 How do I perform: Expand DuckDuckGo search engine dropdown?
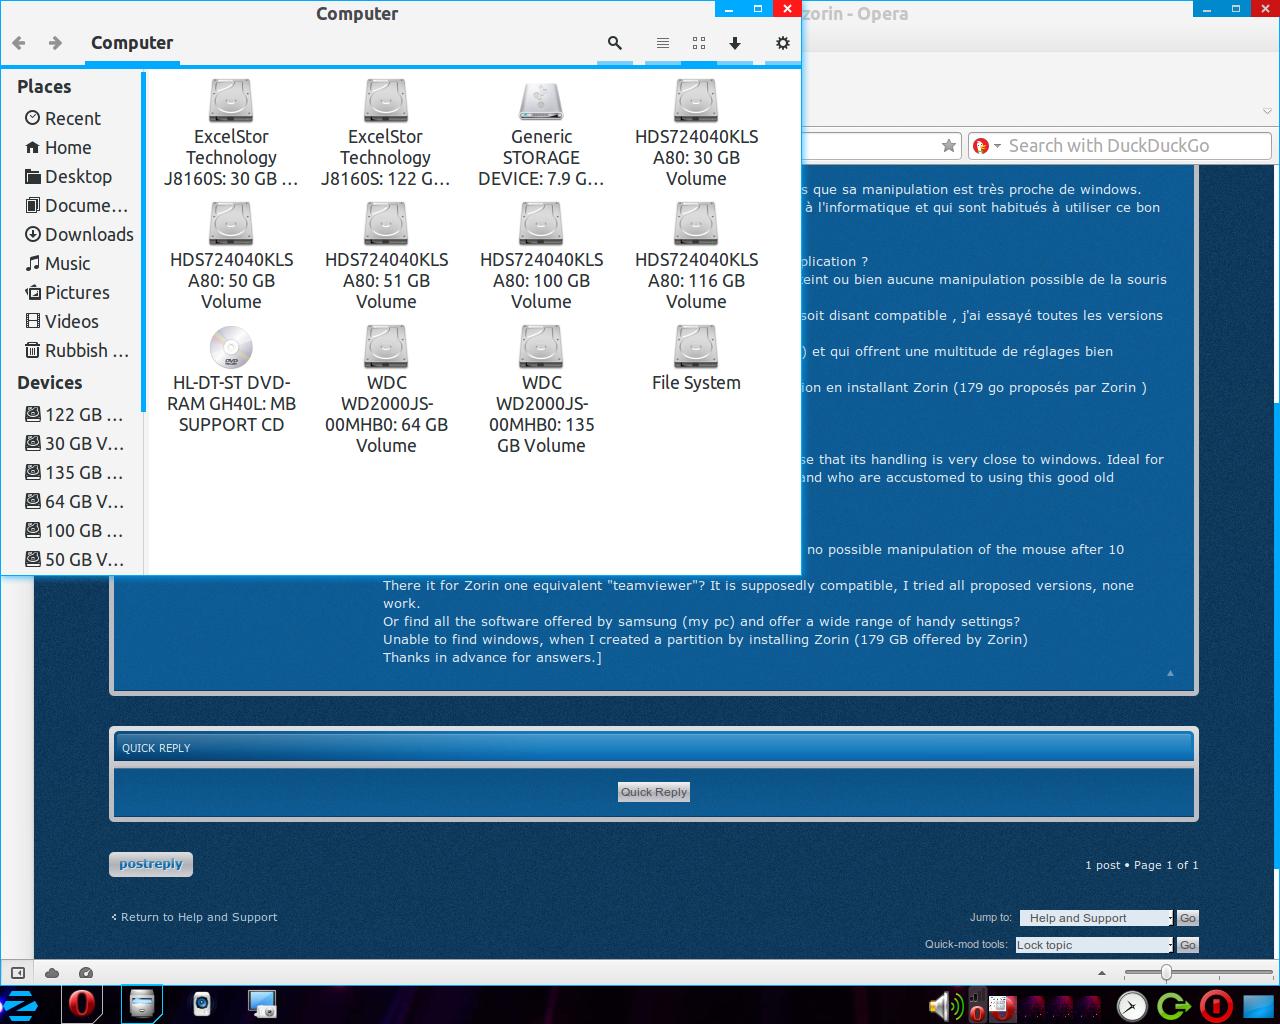[987, 146]
